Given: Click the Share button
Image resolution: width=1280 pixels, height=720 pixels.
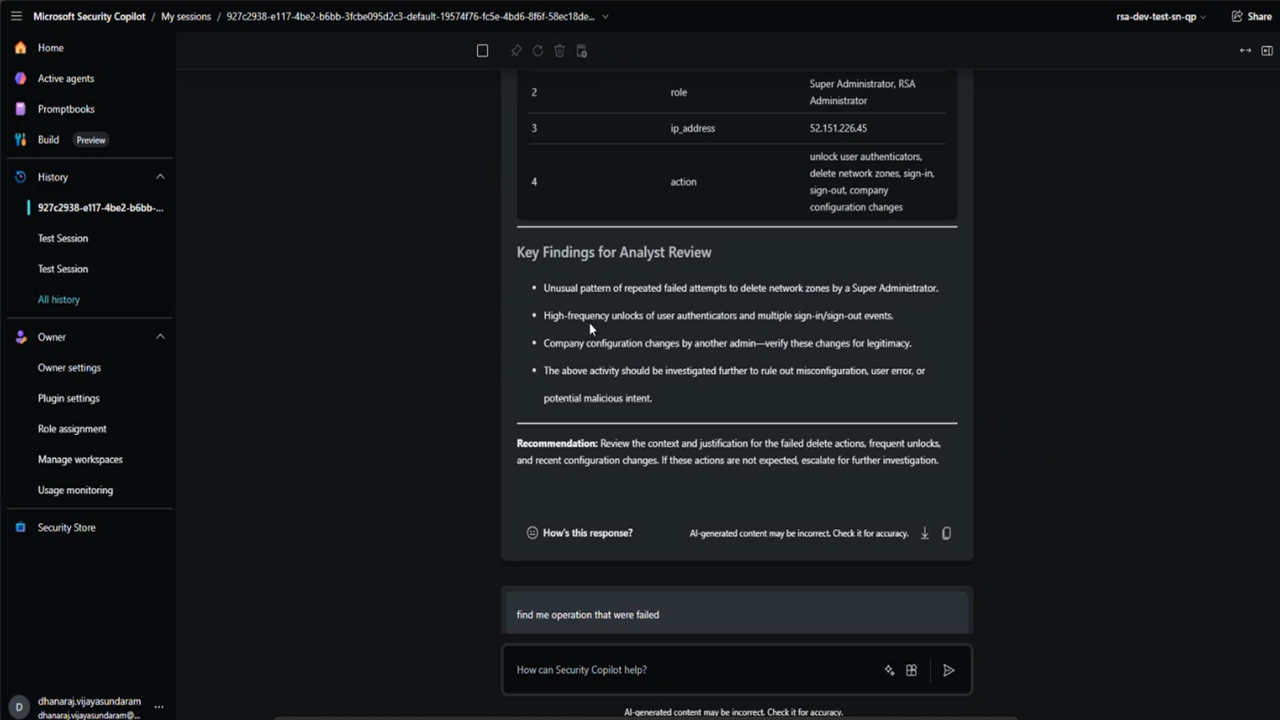Looking at the screenshot, I should click(x=1251, y=16).
